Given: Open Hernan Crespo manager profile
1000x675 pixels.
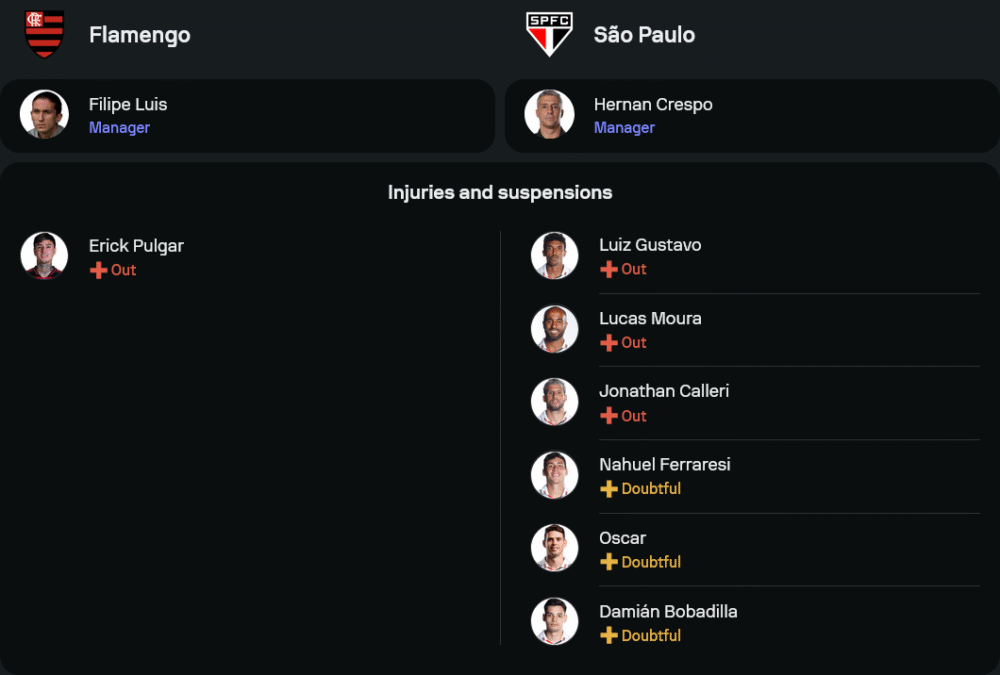Looking at the screenshot, I should (x=653, y=105).
